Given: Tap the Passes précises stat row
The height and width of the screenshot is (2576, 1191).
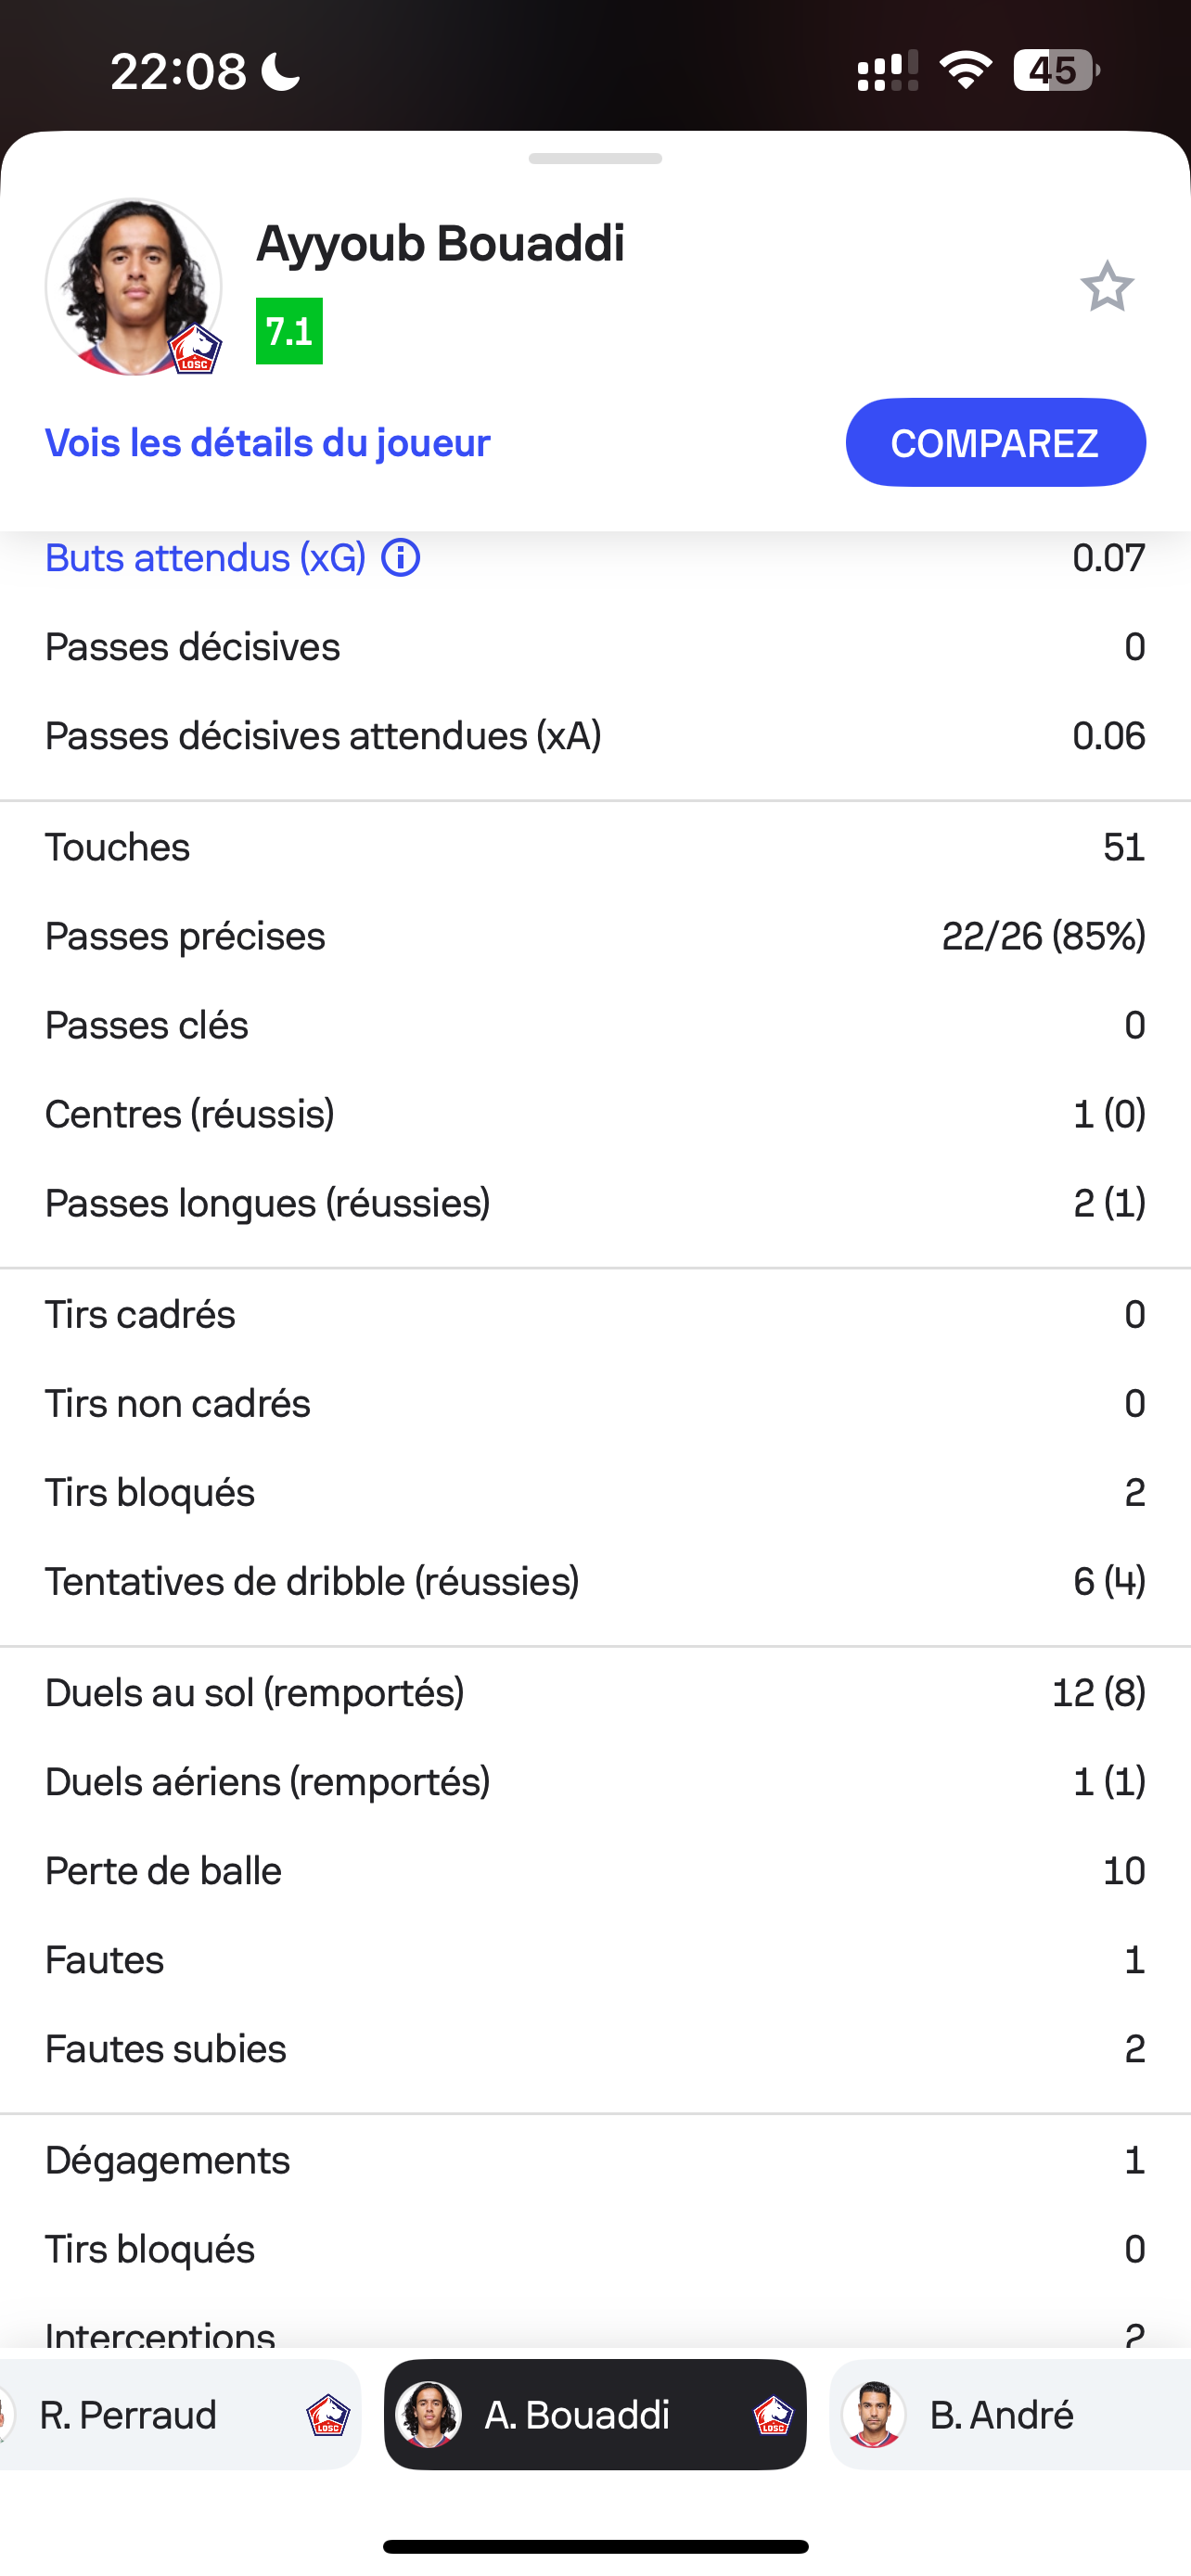Looking at the screenshot, I should [x=595, y=936].
